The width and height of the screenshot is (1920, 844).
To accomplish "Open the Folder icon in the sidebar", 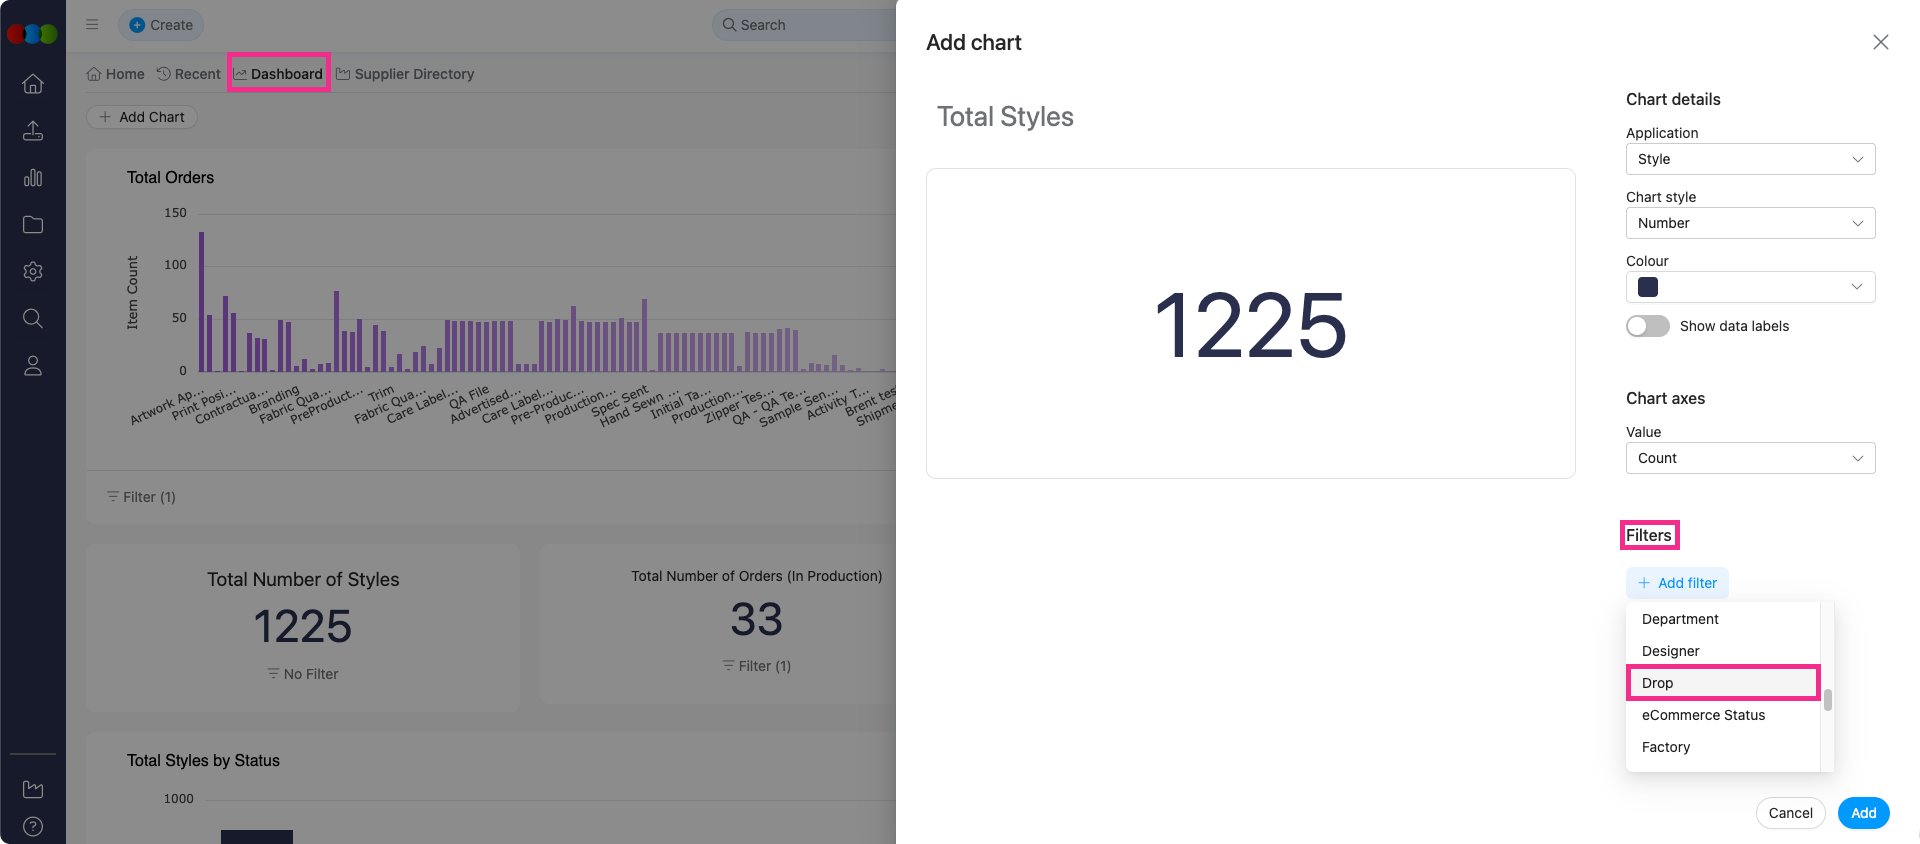I will 33,224.
